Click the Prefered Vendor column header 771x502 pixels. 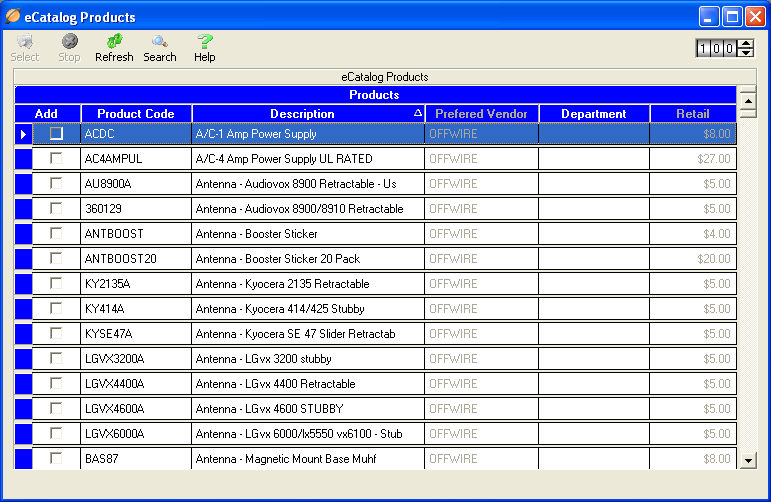pos(482,114)
